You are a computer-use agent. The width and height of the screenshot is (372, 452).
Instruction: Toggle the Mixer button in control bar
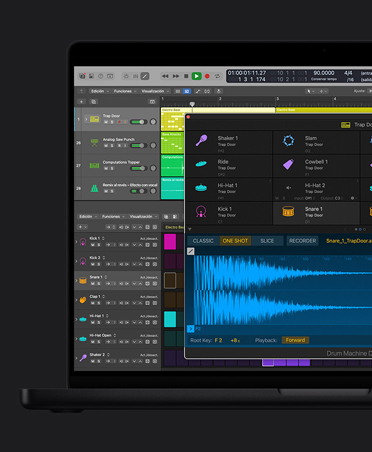[135, 76]
